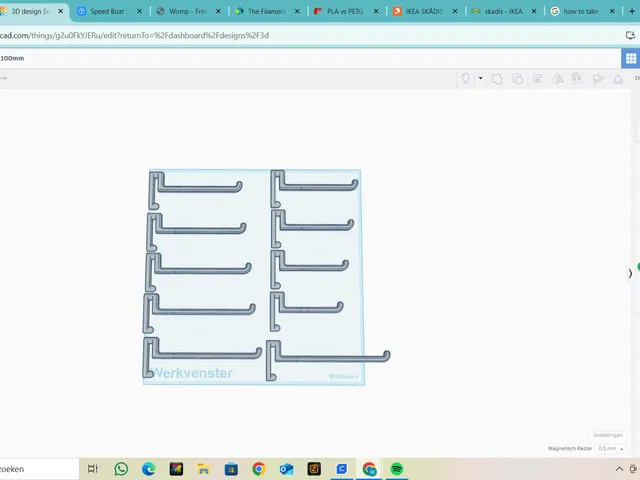Viewport: 640px width, 480px height.
Task: Open the colorful dark app icon on taskbar
Action: pos(176,469)
